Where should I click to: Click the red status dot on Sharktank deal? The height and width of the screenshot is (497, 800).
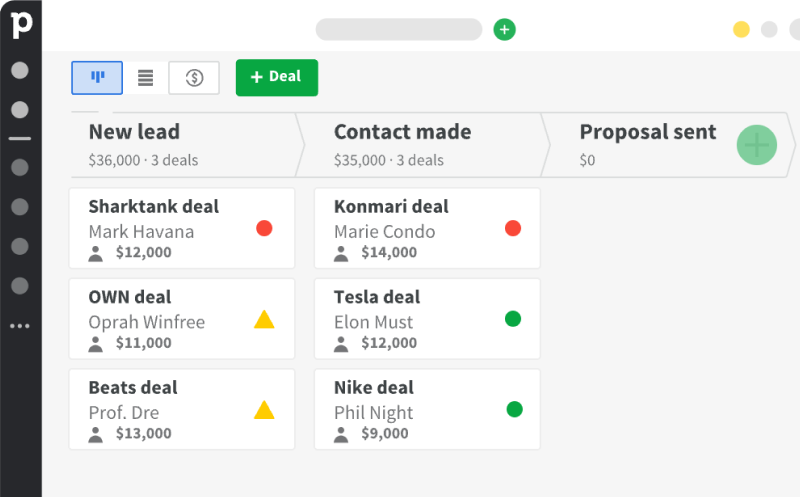tap(264, 228)
